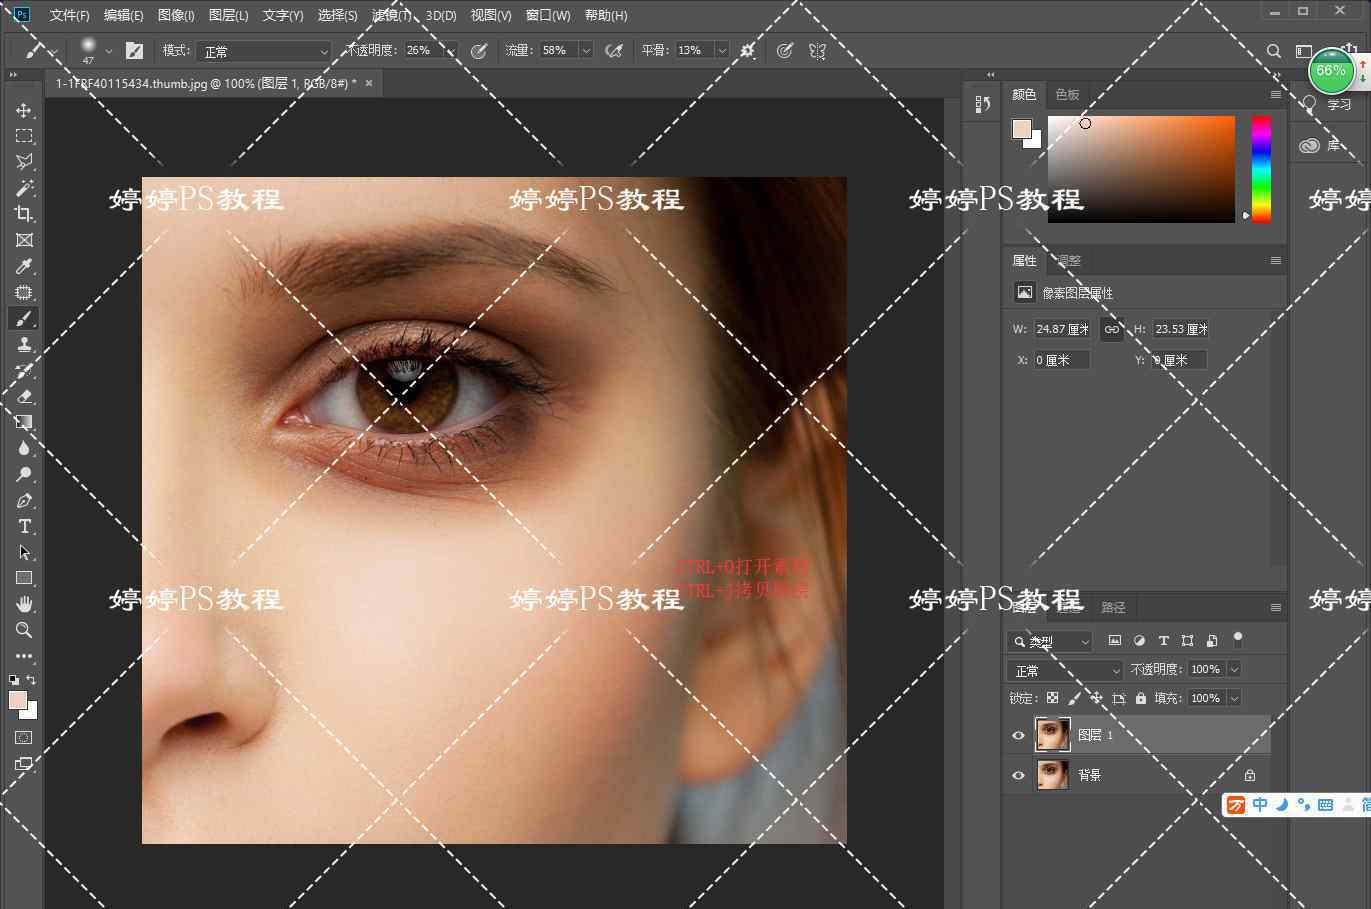Image resolution: width=1371 pixels, height=909 pixels.
Task: Select the Blur tool
Action: tap(24, 448)
